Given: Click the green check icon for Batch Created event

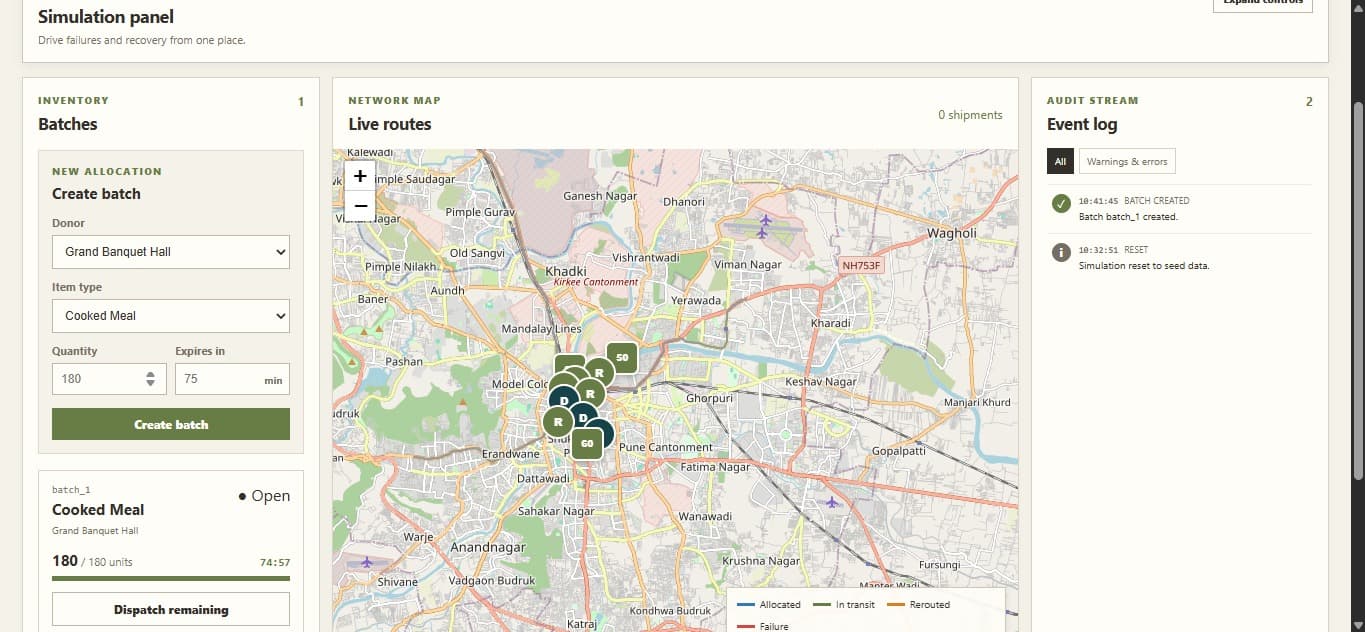Looking at the screenshot, I should pos(1061,204).
